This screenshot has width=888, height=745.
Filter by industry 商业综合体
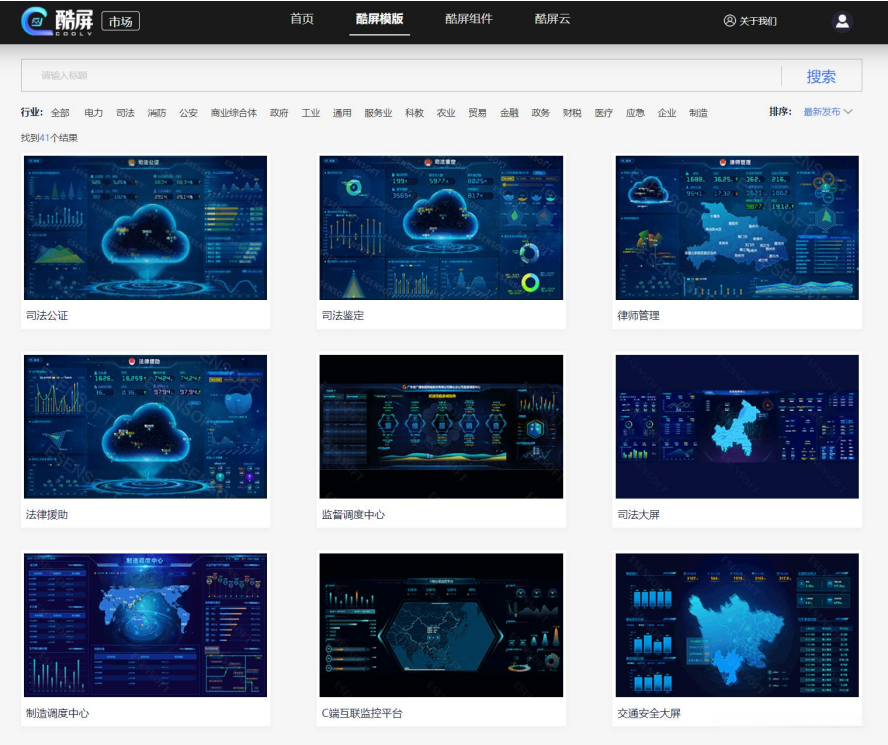pos(234,113)
